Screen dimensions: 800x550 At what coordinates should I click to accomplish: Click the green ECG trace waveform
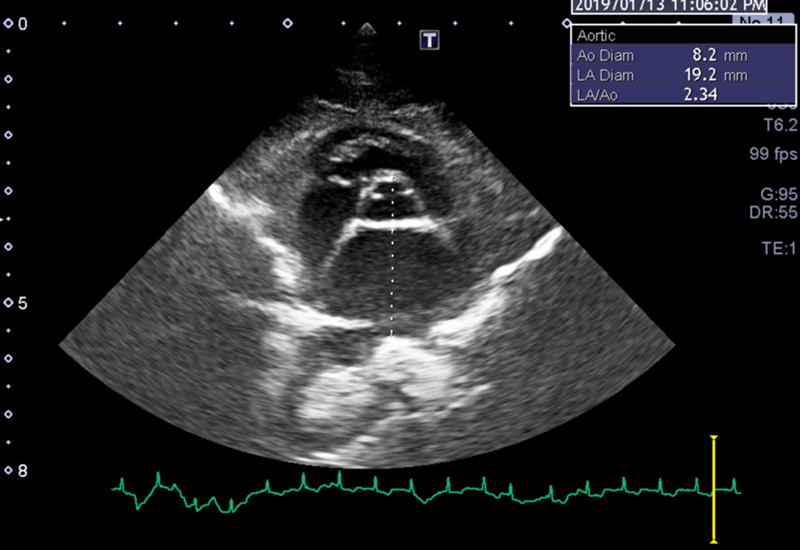pyautogui.click(x=400, y=487)
